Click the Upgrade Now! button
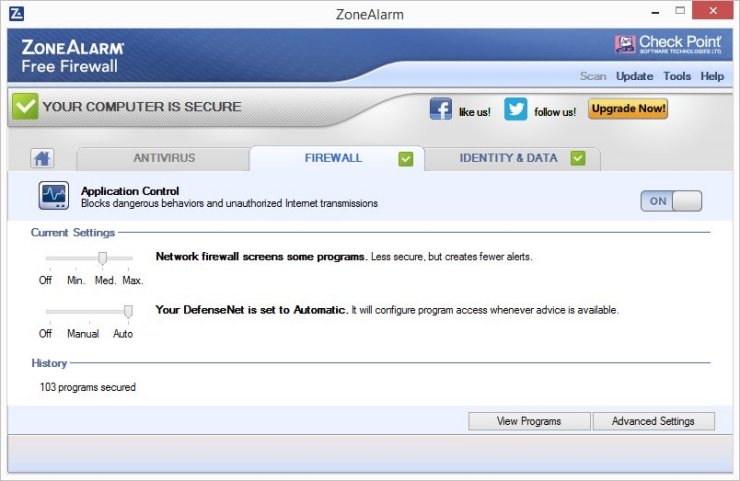 [628, 109]
